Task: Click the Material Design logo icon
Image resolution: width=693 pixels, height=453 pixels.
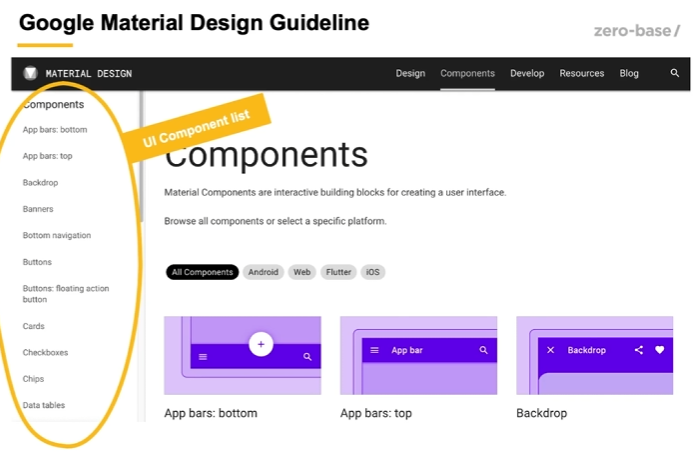Action: (30, 73)
